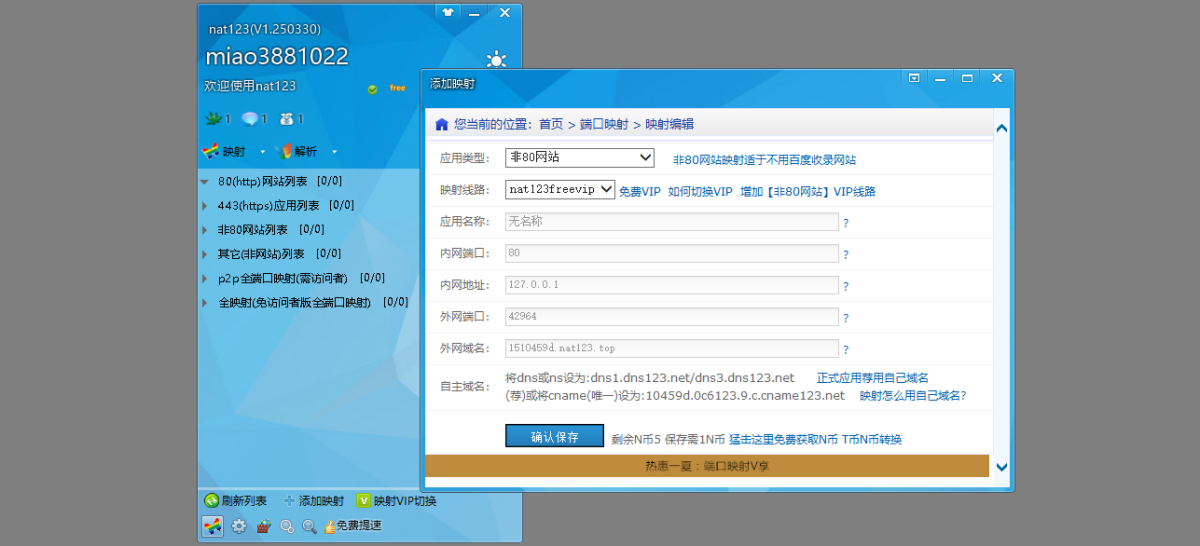Click the money bag icon with count 1
The height and width of the screenshot is (546, 1200).
(x=287, y=119)
